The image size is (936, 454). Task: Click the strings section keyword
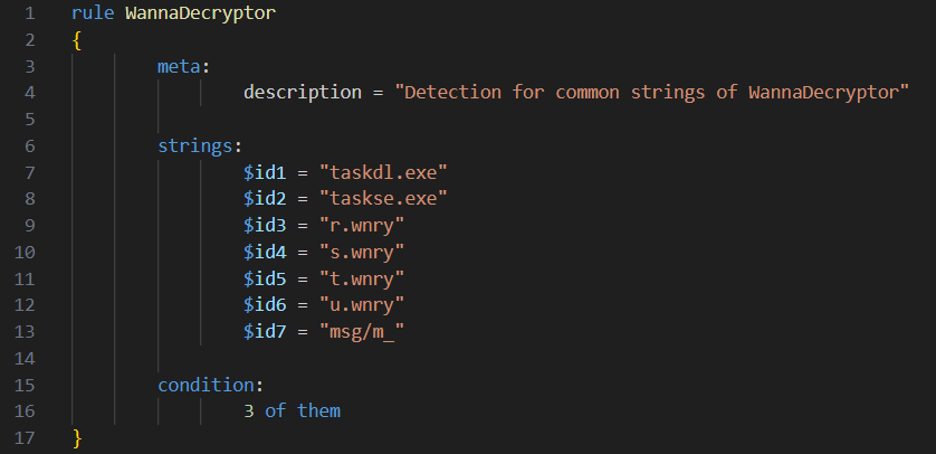coord(195,146)
